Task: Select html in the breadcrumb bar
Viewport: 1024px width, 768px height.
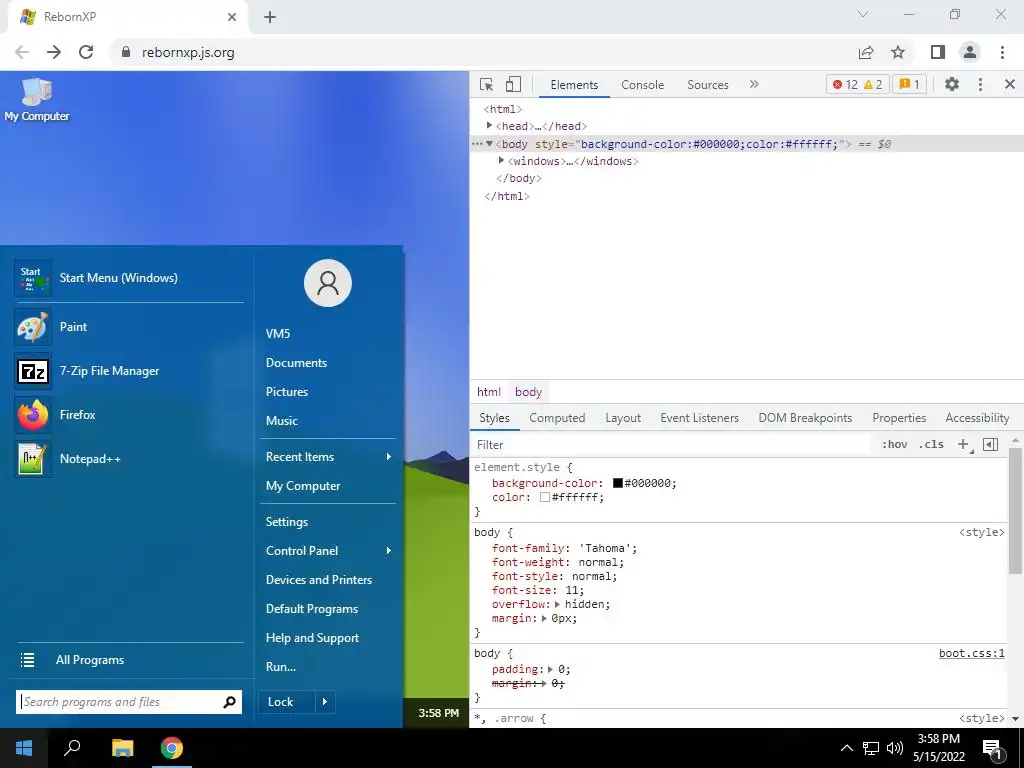Action: [488, 392]
